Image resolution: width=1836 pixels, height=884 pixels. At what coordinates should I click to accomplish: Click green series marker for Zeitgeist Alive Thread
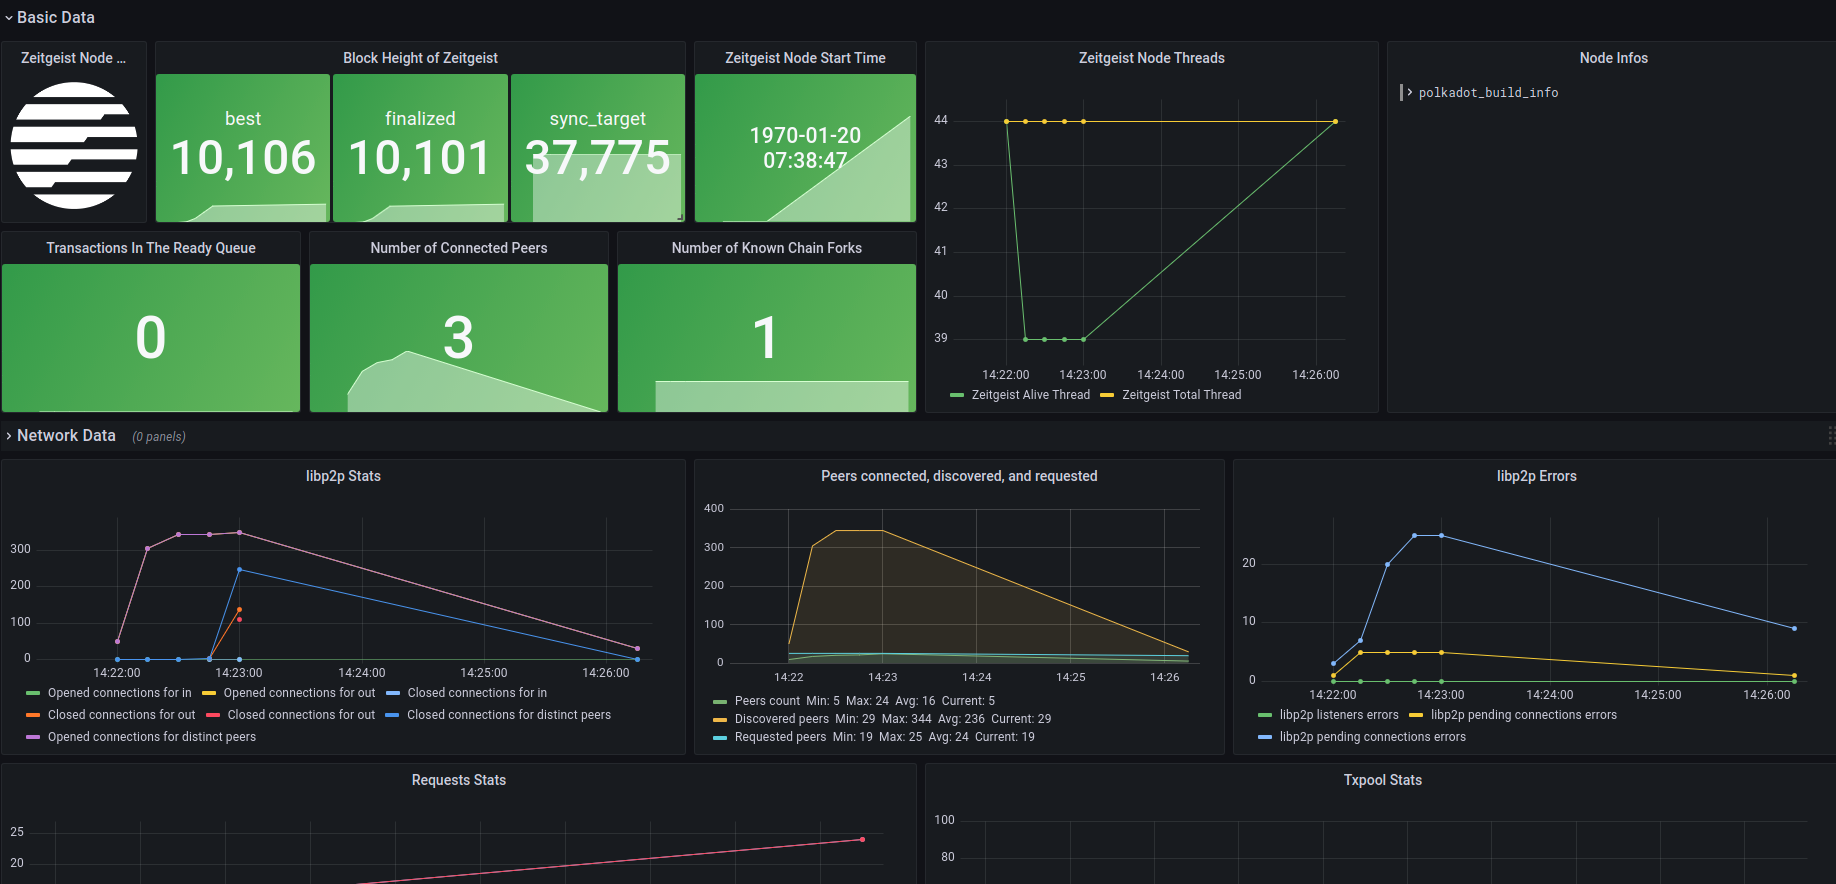(957, 396)
